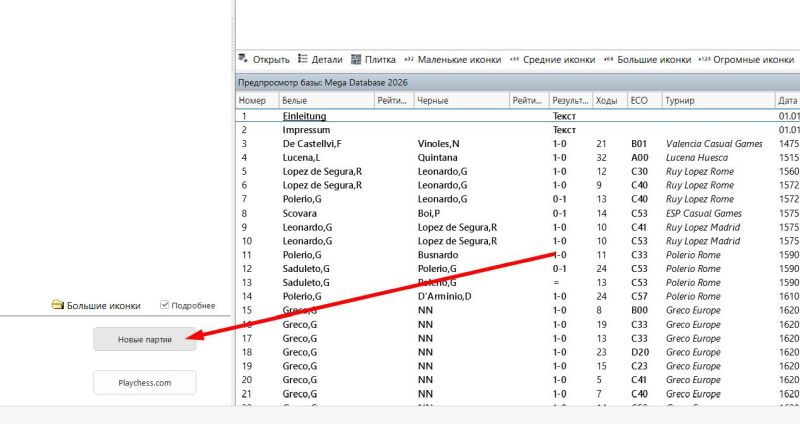
Task: Select the De Castellvi,F game row
Action: (518, 144)
